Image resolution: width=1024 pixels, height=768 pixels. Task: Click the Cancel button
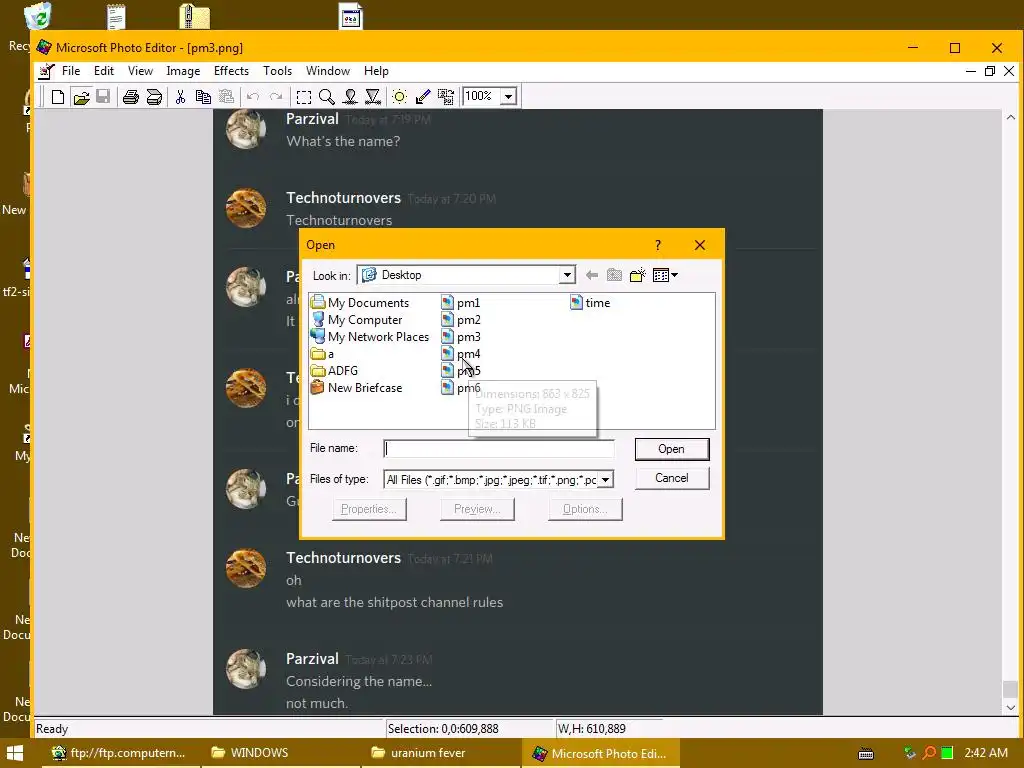[x=671, y=478]
